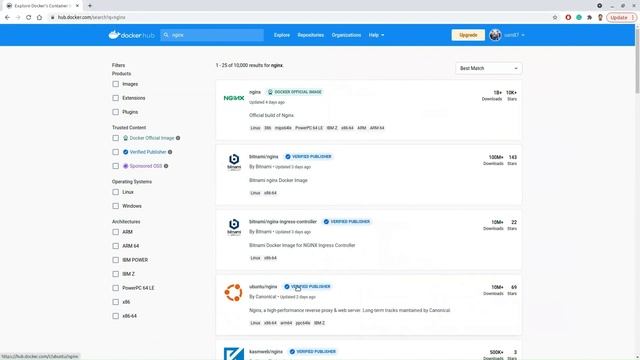
Task: Open the ubuntu/nginx repository link
Action: [263, 287]
